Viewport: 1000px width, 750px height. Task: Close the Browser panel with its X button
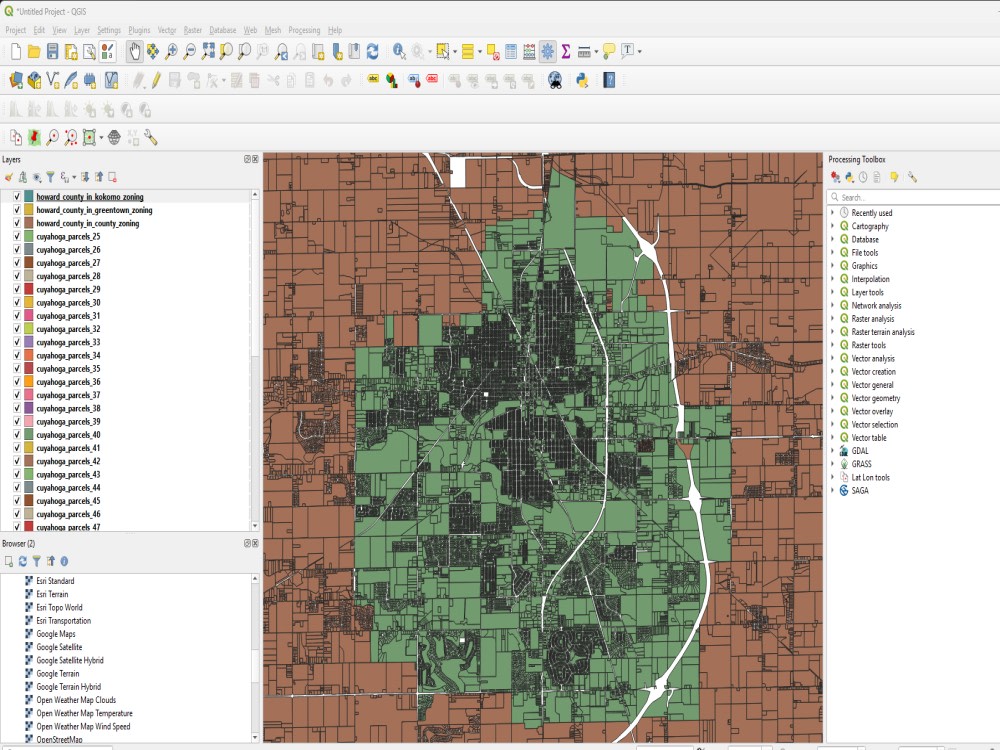click(x=255, y=543)
